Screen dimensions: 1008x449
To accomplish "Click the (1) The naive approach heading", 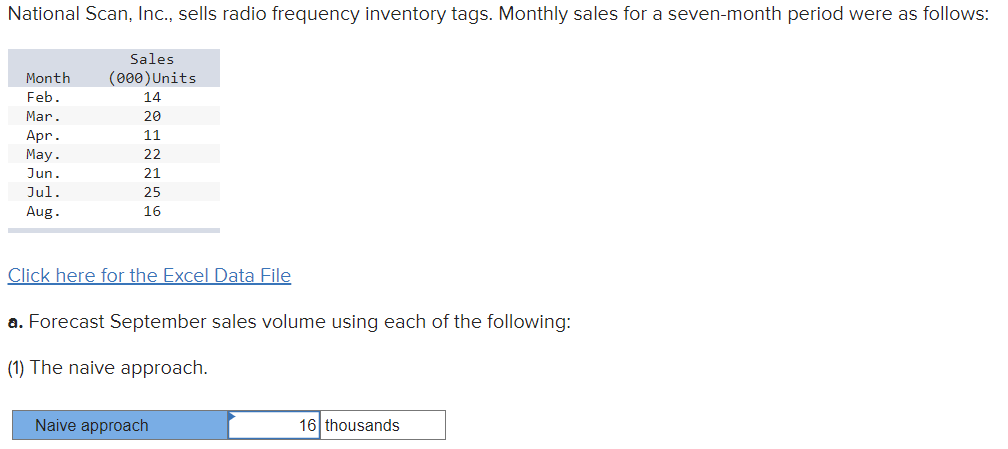I will [108, 368].
